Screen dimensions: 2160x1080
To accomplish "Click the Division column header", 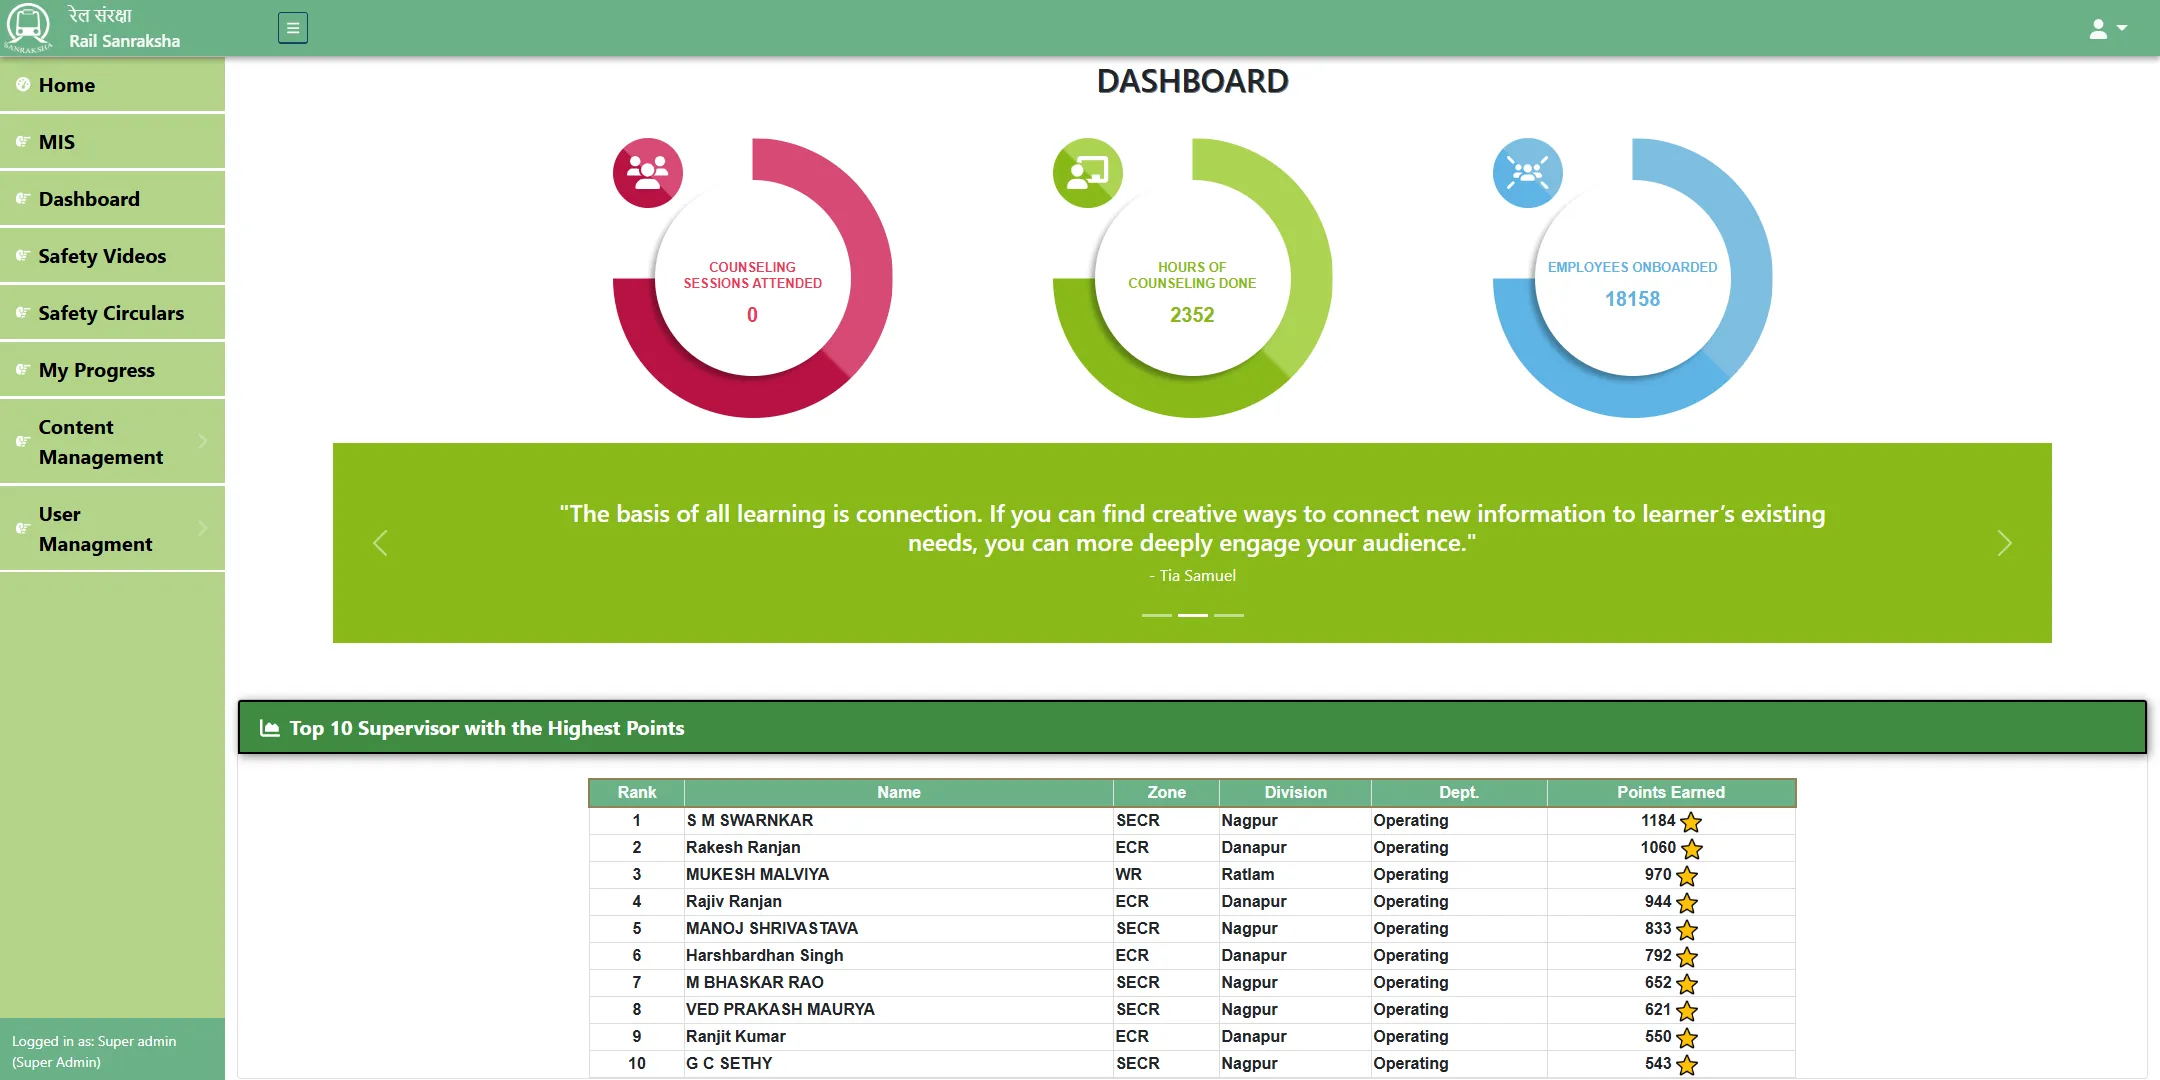I will tap(1295, 792).
